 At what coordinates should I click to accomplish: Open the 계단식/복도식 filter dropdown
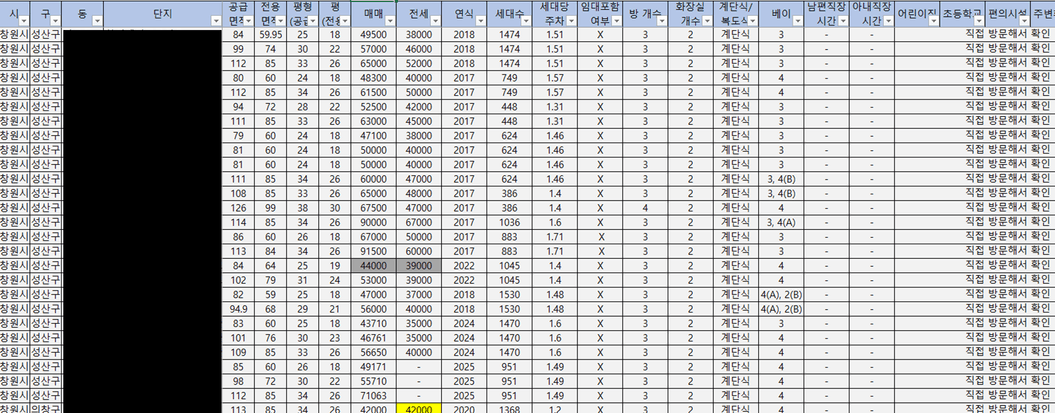752,22
